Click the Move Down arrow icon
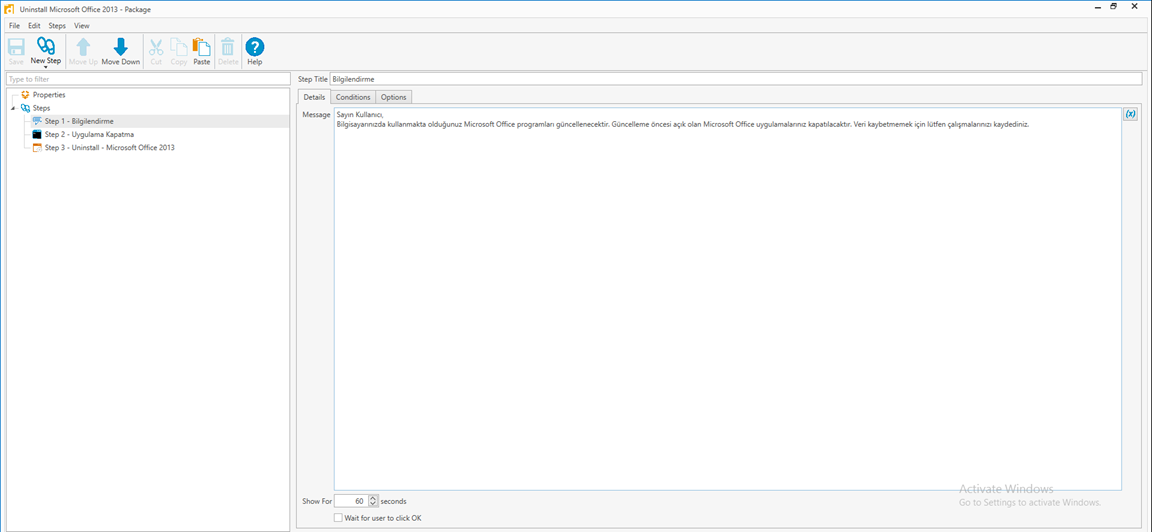 click(120, 46)
